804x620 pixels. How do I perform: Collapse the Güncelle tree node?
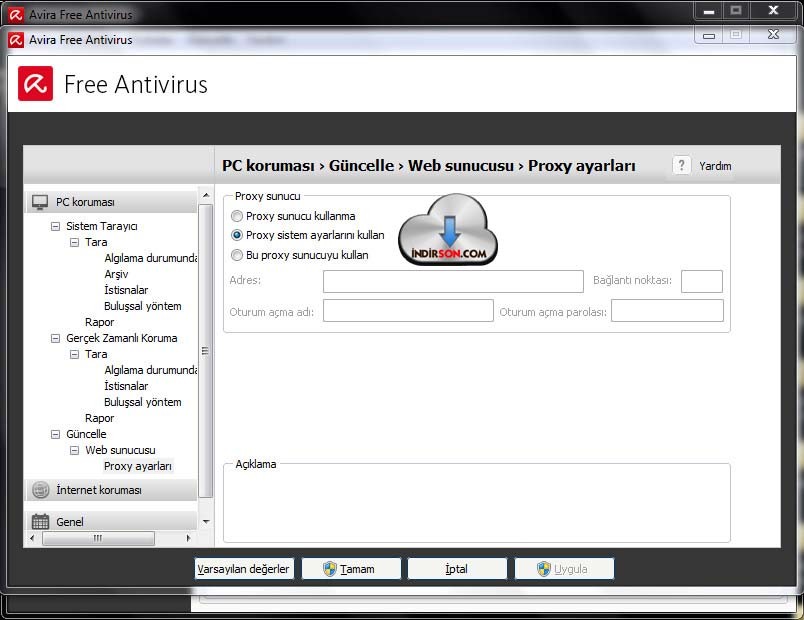(x=55, y=434)
